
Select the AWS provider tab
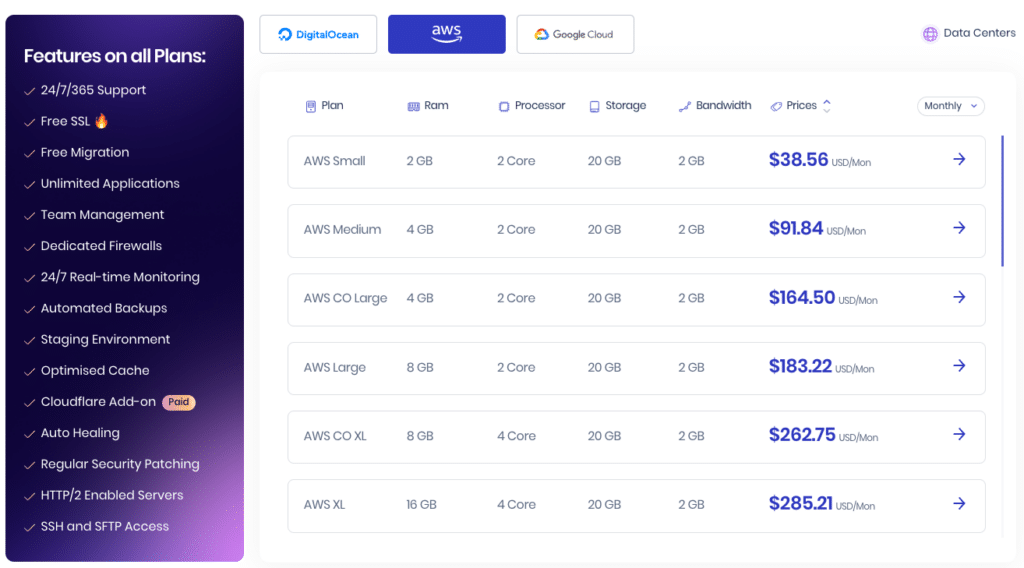coord(447,35)
